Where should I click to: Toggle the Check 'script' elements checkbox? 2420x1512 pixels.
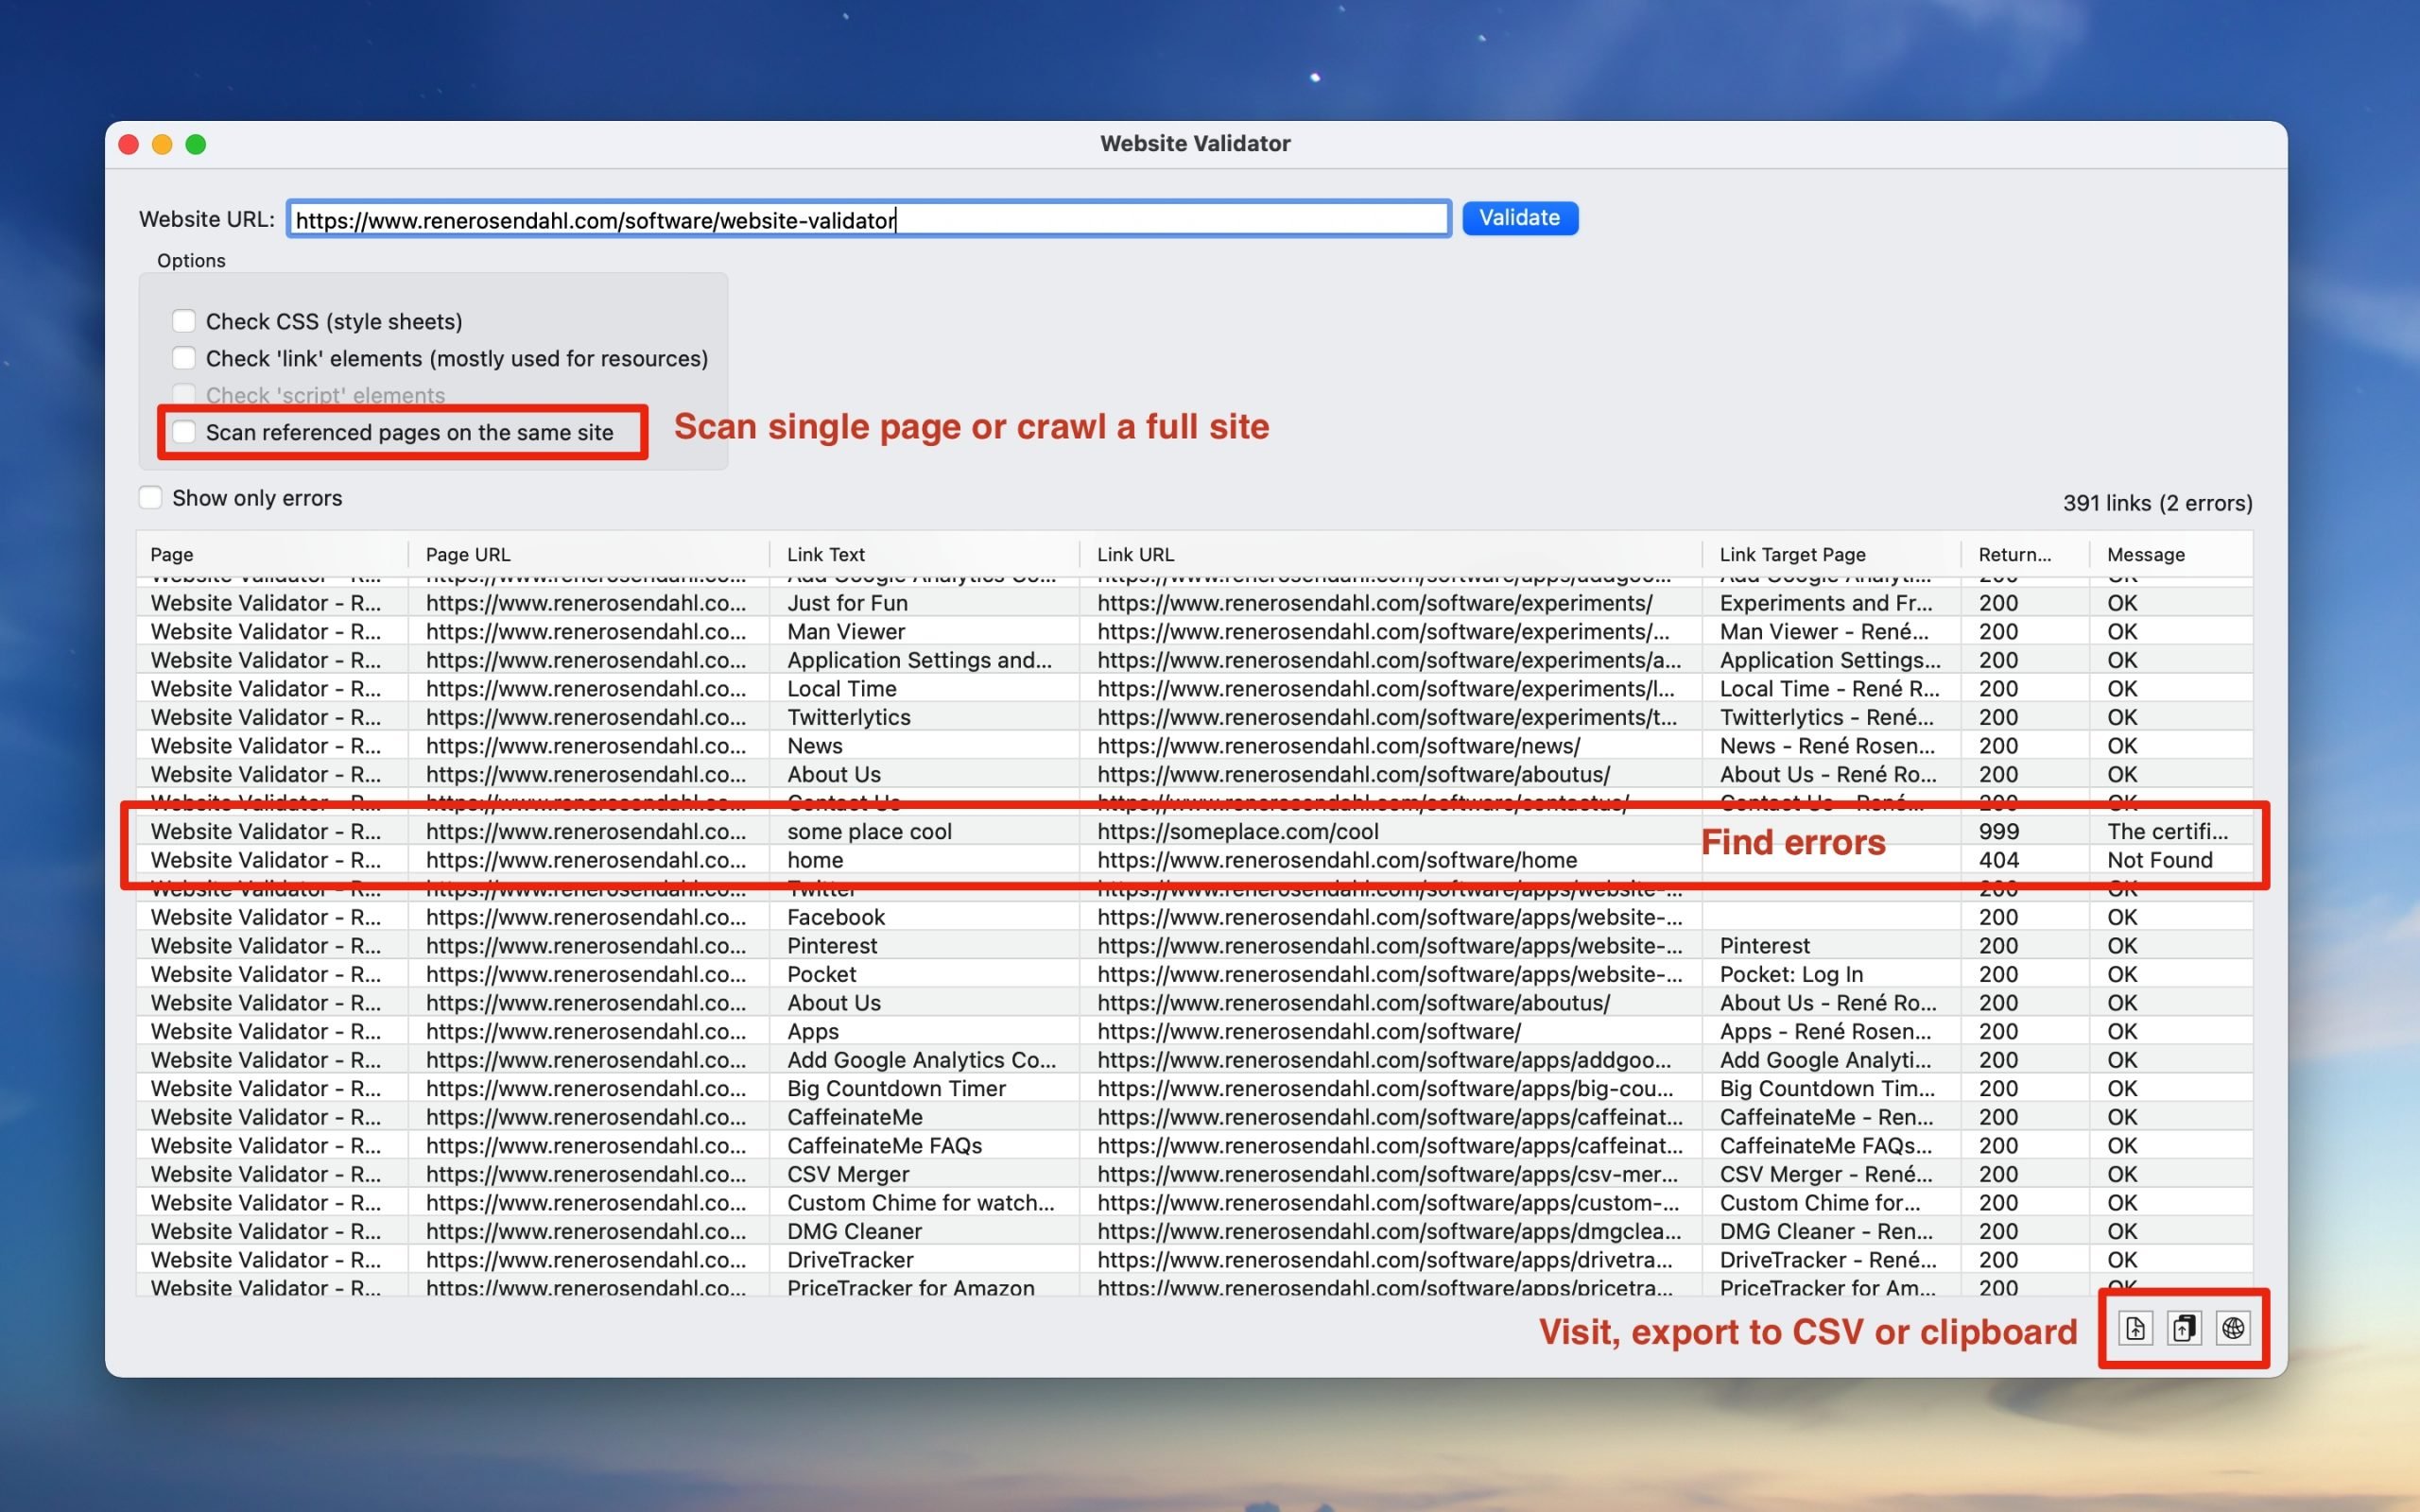[x=184, y=395]
